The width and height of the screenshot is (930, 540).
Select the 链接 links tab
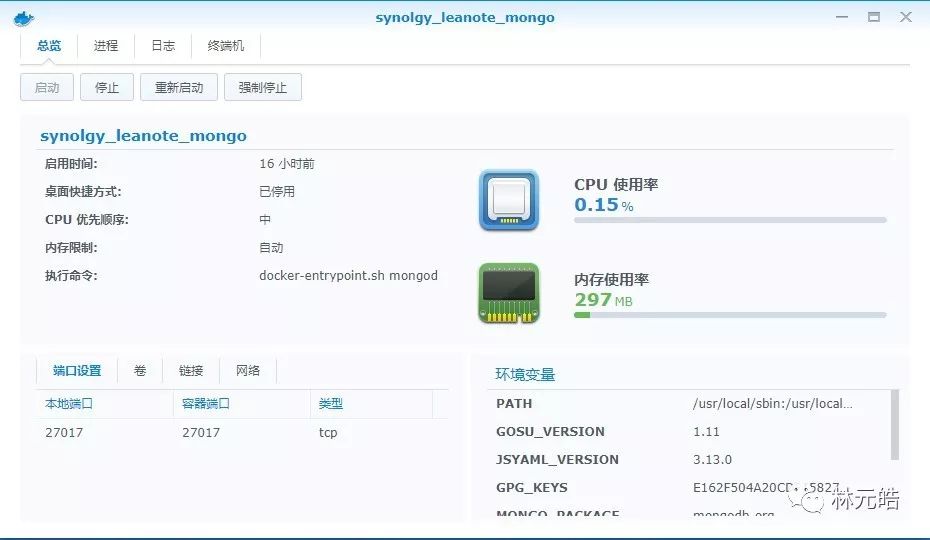(x=191, y=371)
